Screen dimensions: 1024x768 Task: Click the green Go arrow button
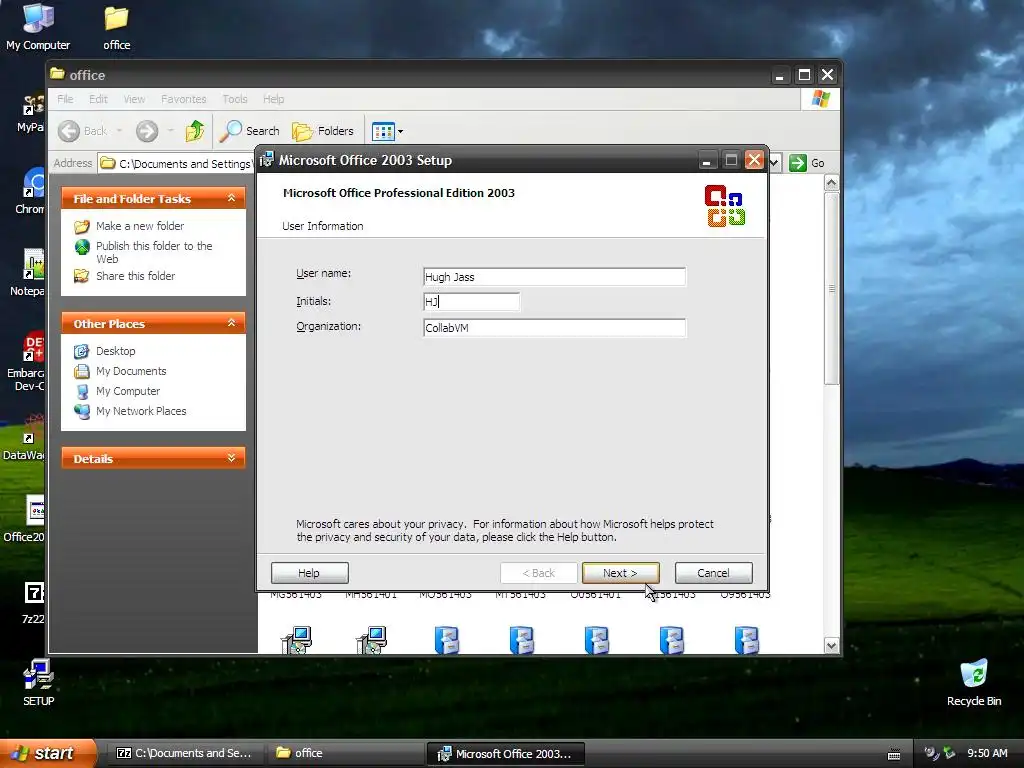coord(797,163)
